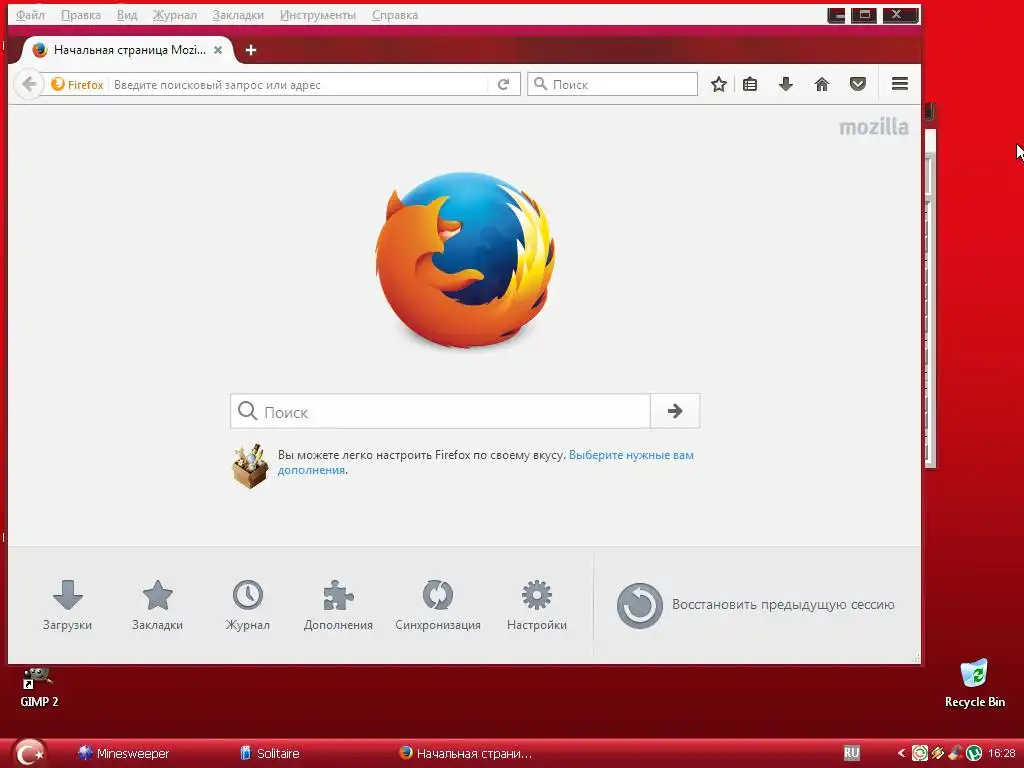Click the mozilla wordmark link
This screenshot has width=1024, height=768.
pyautogui.click(x=873, y=127)
